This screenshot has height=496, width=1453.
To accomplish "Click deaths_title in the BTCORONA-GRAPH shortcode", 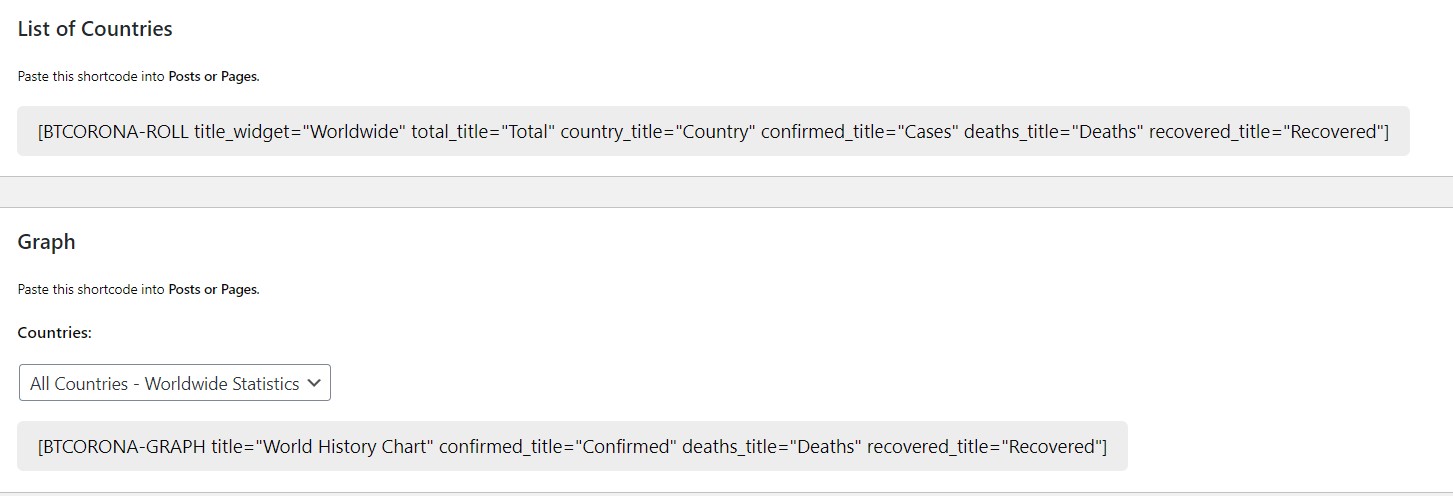I will (772, 446).
